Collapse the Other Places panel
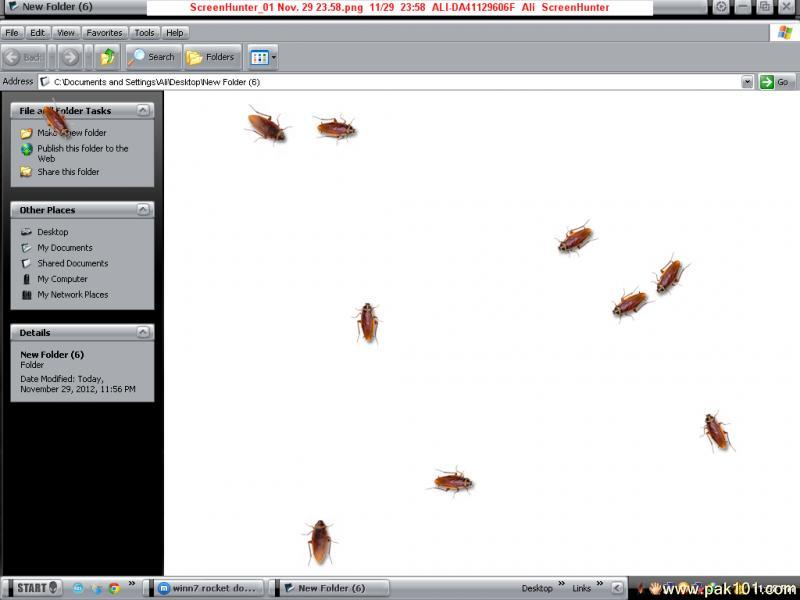Screen dimensions: 800x600 coord(143,210)
